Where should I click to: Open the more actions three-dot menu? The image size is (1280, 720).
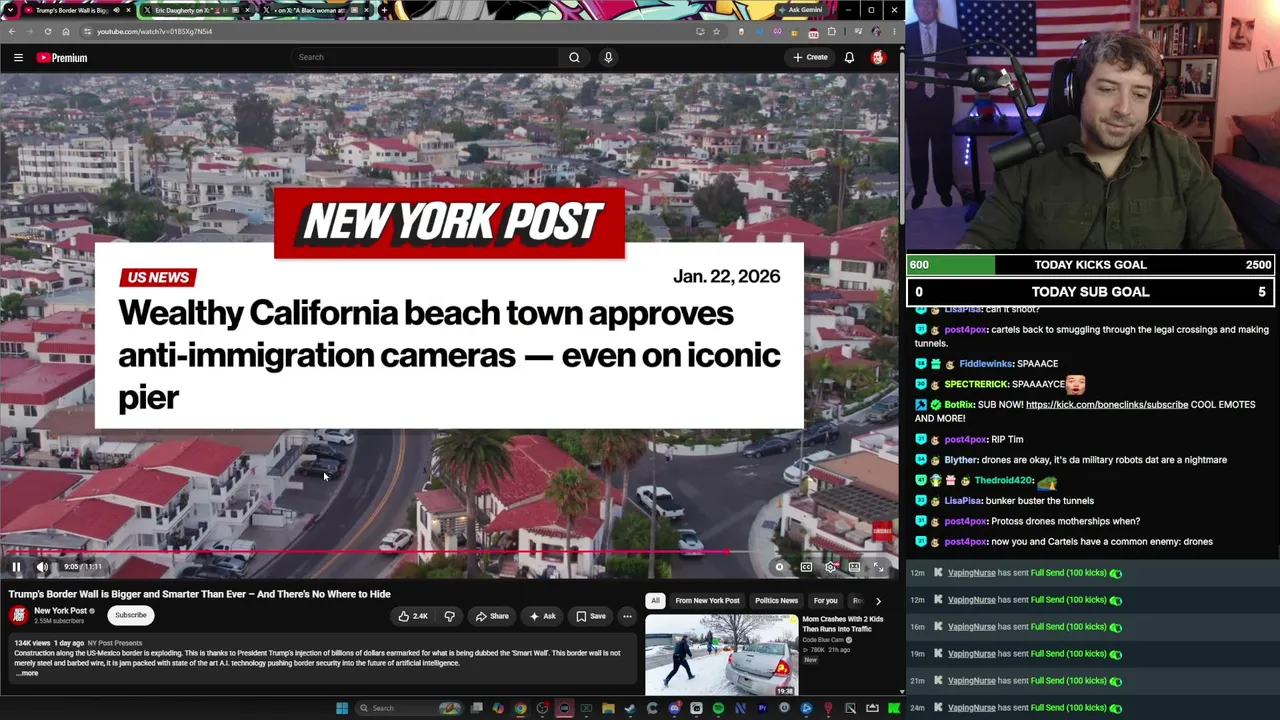[627, 616]
